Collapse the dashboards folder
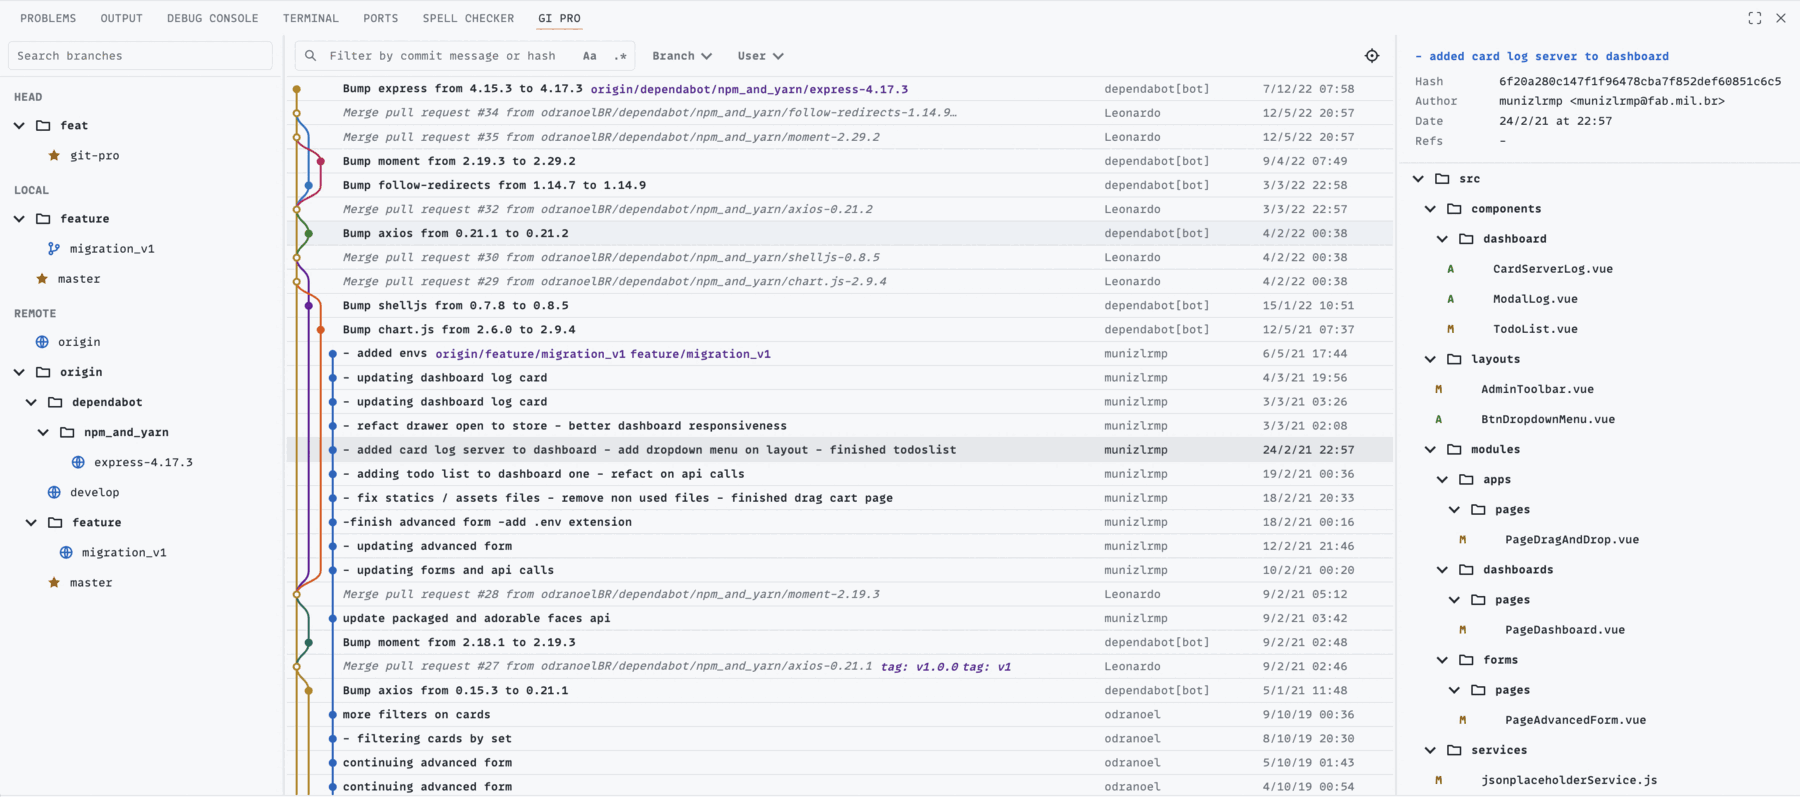 click(x=1442, y=570)
